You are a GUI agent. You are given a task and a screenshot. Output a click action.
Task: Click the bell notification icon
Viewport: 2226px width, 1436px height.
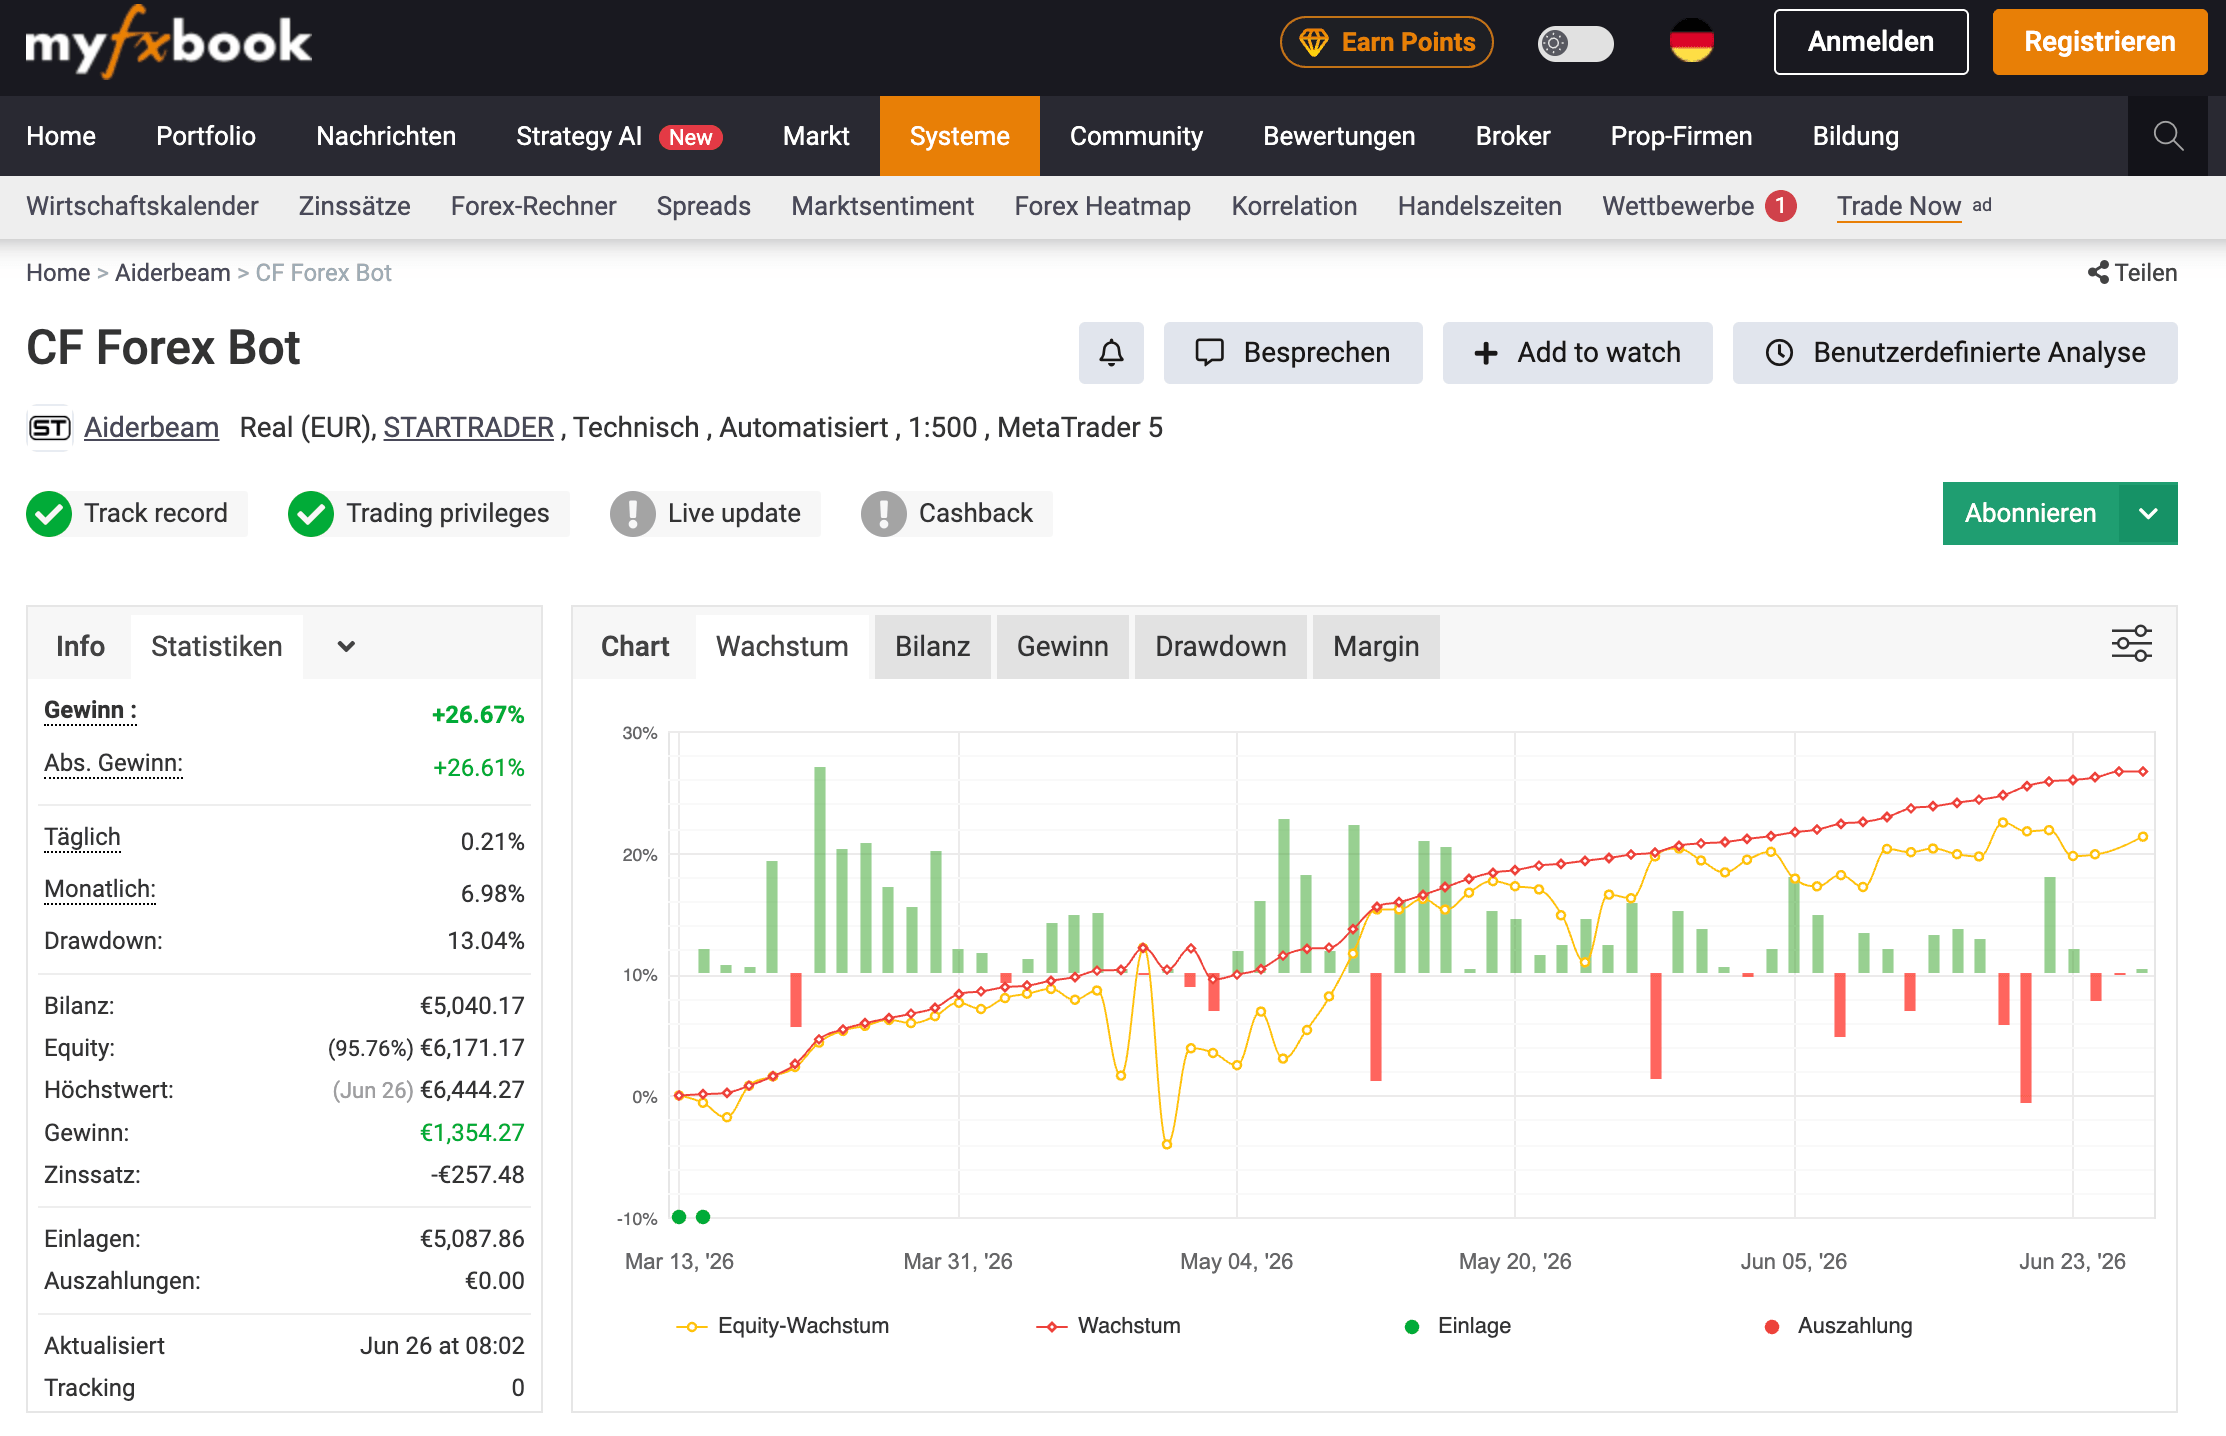(x=1111, y=352)
